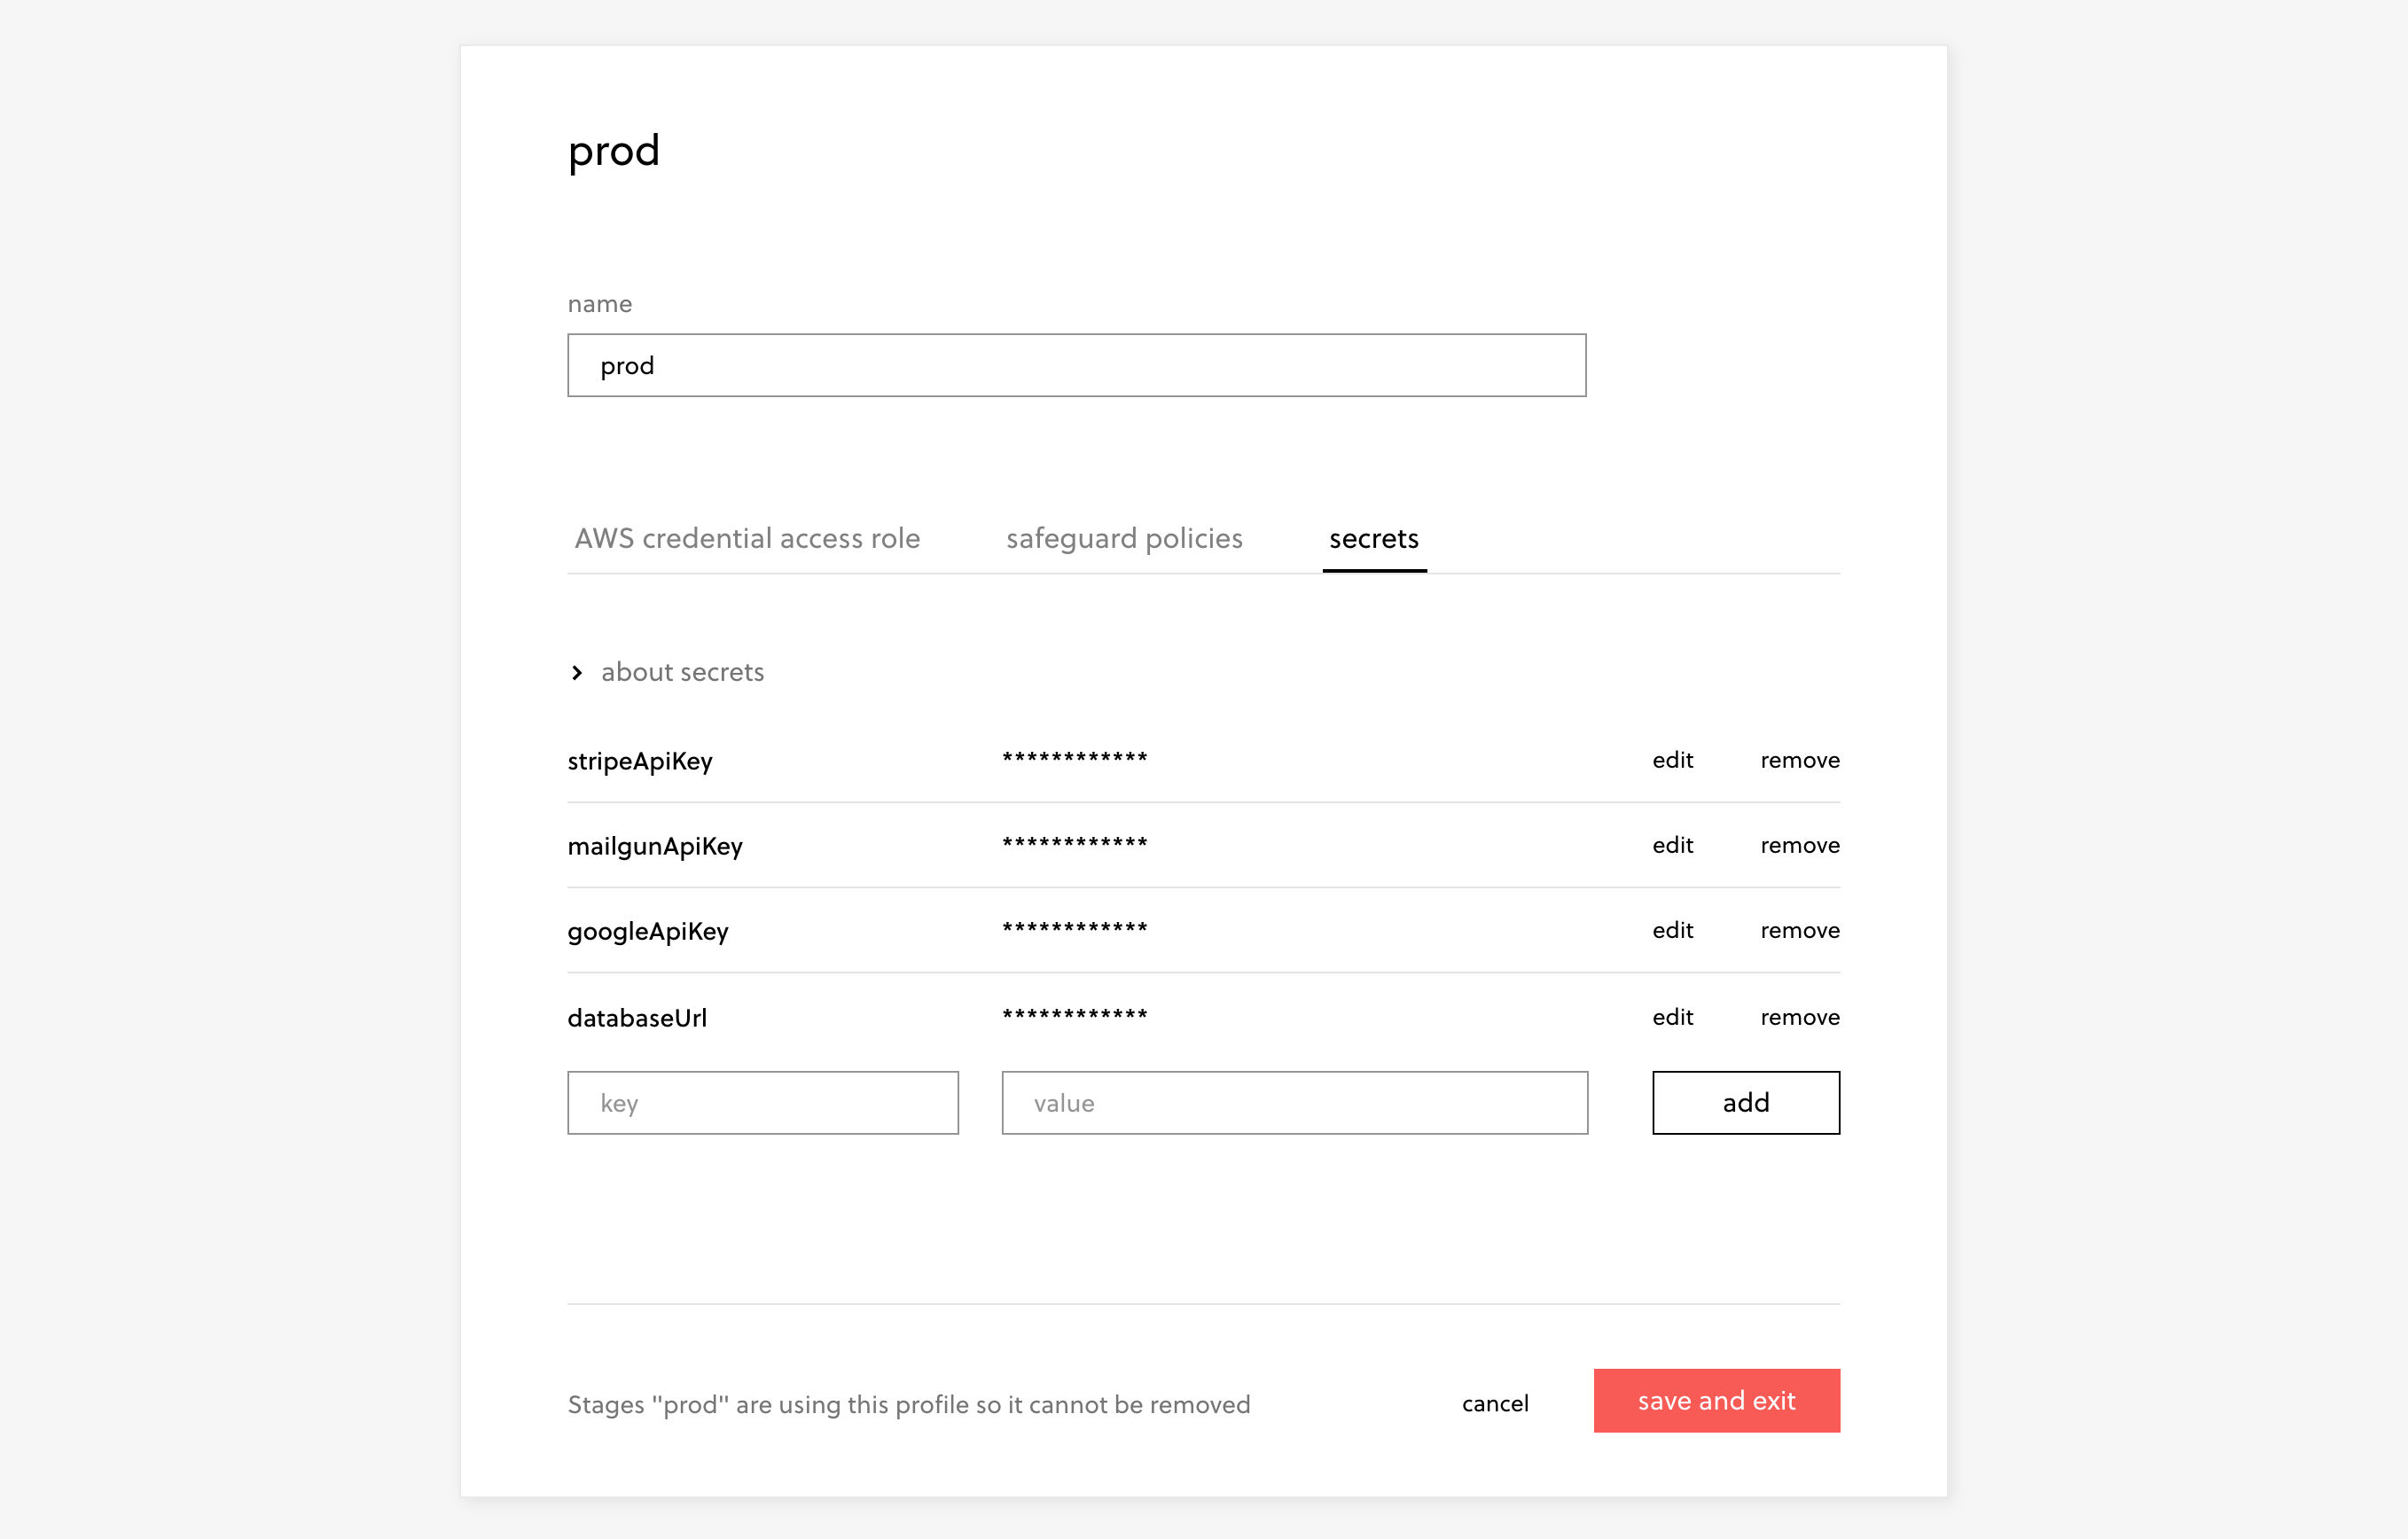Screen dimensions: 2408x1539
Task: Click the about secrets label text
Action: [x=682, y=672]
